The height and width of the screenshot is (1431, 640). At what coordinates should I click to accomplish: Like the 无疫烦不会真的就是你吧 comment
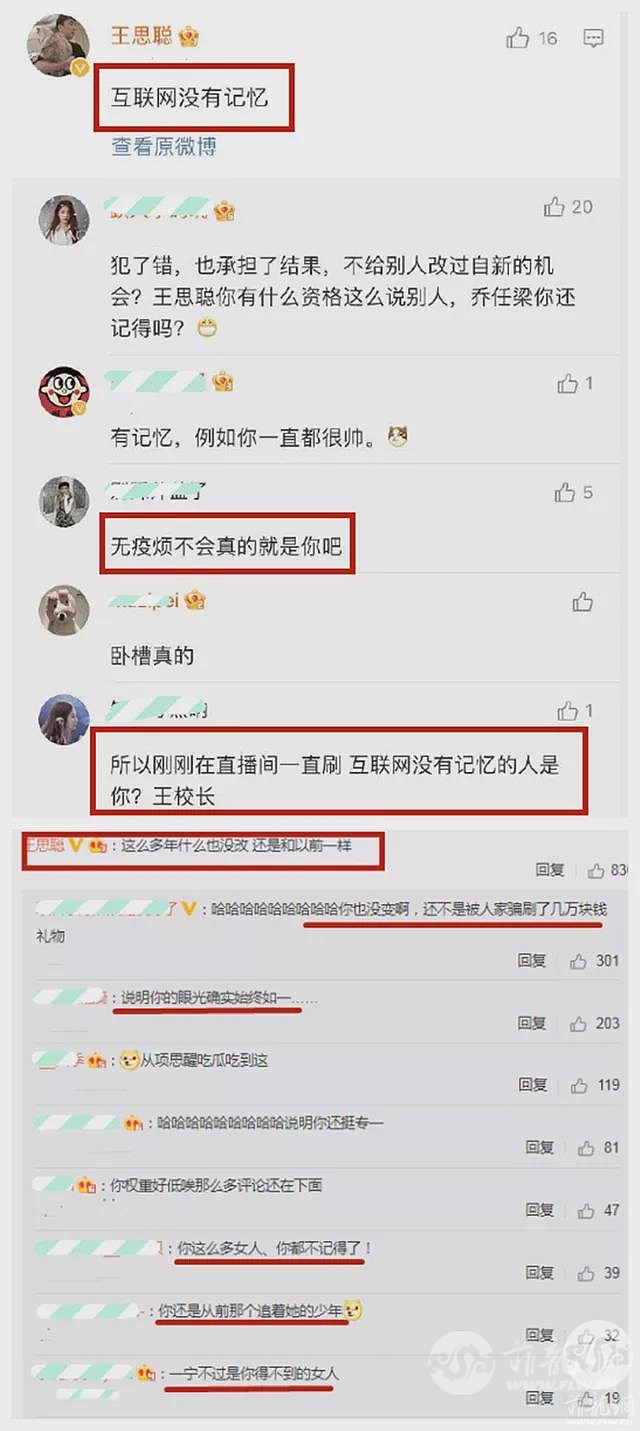tap(565, 492)
